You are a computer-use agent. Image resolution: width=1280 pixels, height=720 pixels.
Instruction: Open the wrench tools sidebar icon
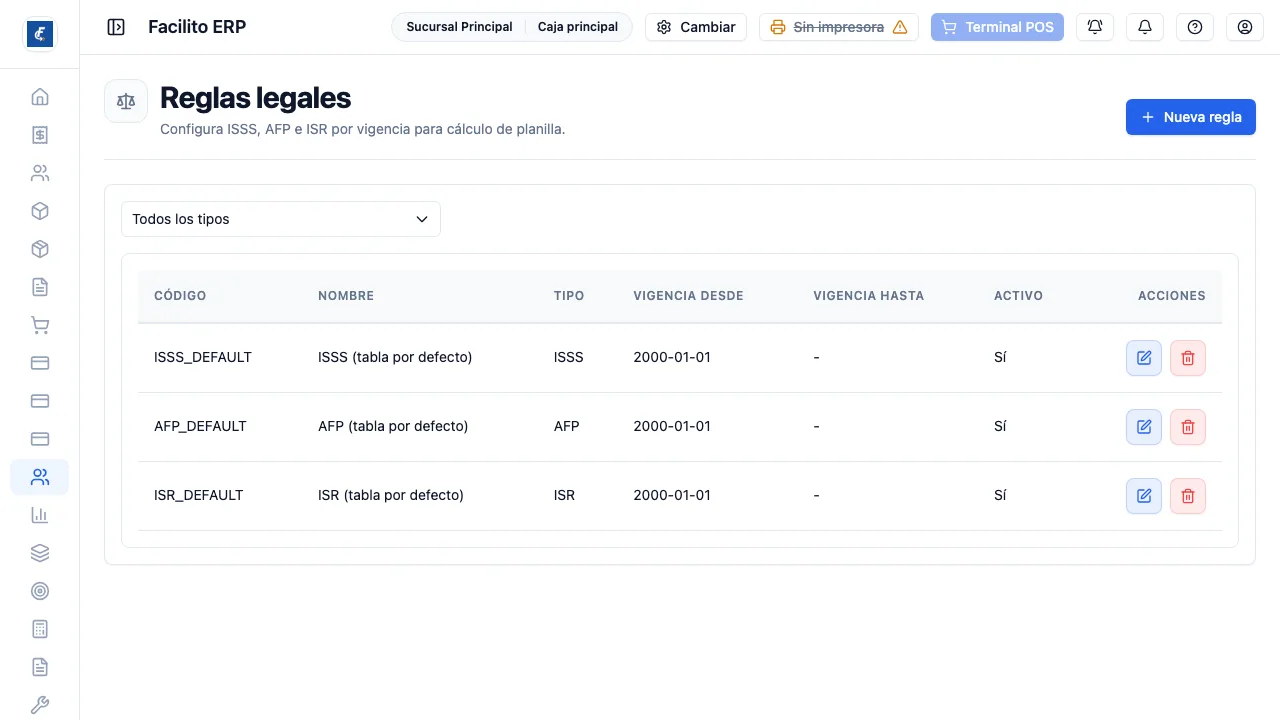coord(40,705)
